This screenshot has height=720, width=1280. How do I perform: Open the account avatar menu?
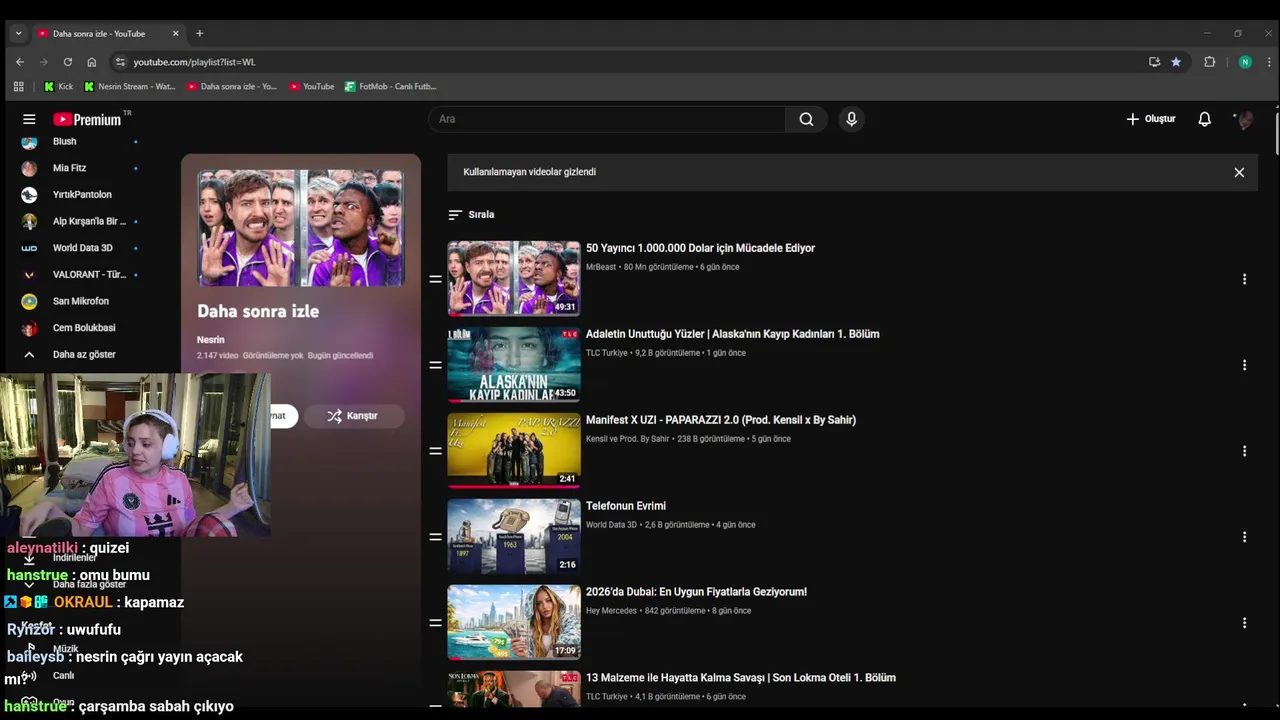(1245, 119)
